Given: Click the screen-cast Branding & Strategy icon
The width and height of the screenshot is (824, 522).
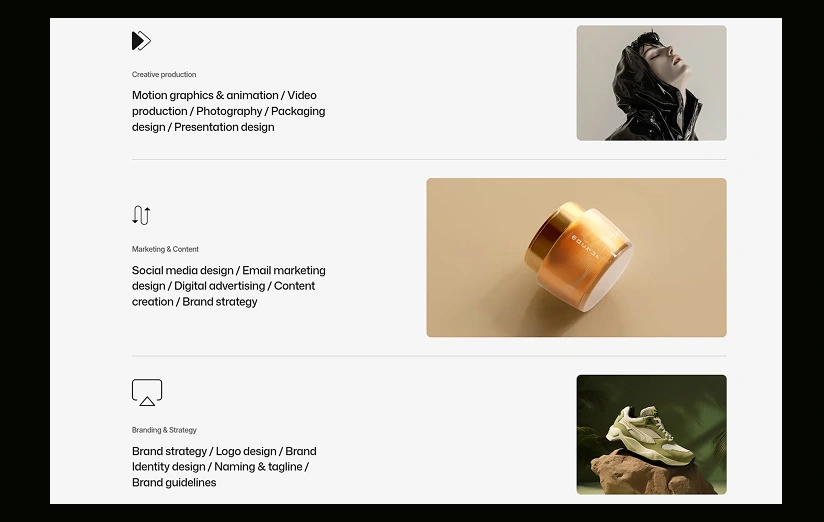Looking at the screenshot, I should (147, 393).
